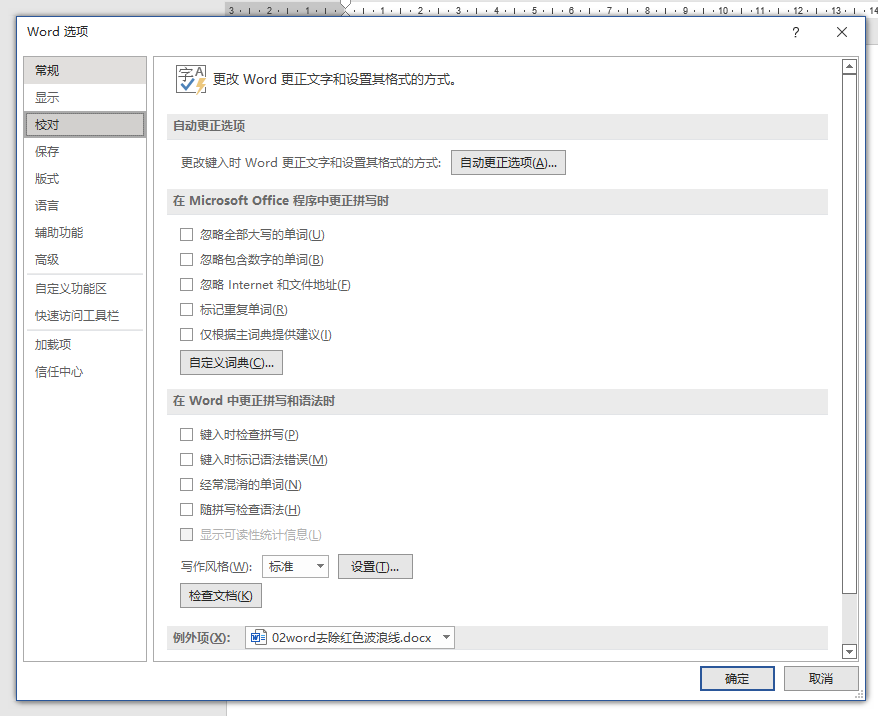Select 显示 category
The image size is (878, 716).
tap(85, 97)
